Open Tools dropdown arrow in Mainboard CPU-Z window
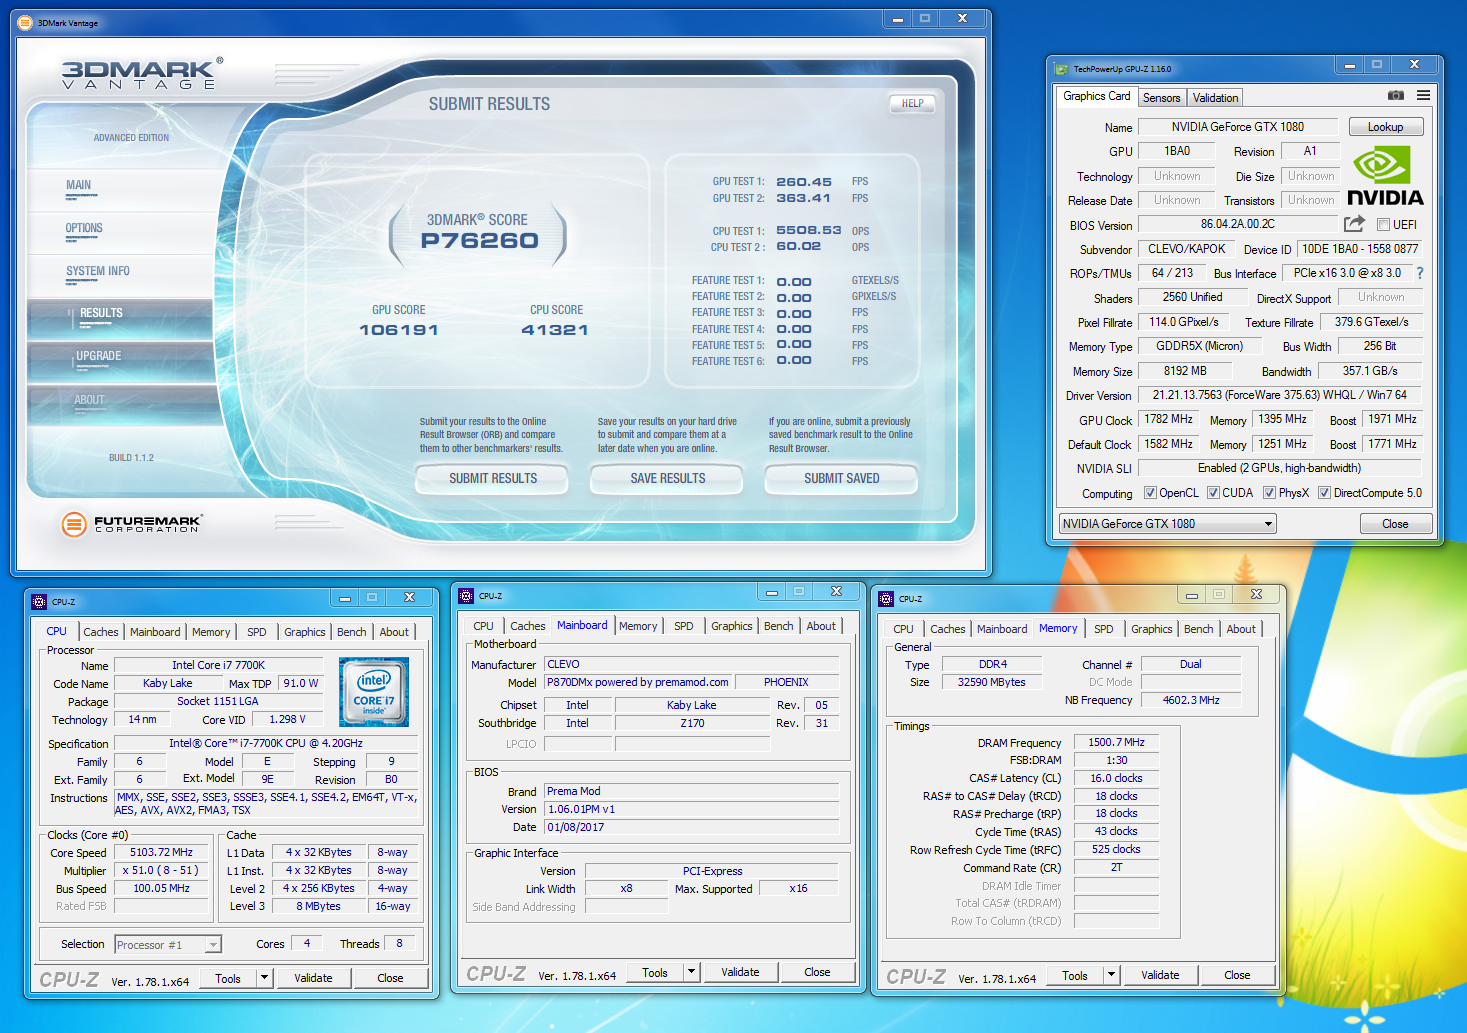 (x=691, y=972)
